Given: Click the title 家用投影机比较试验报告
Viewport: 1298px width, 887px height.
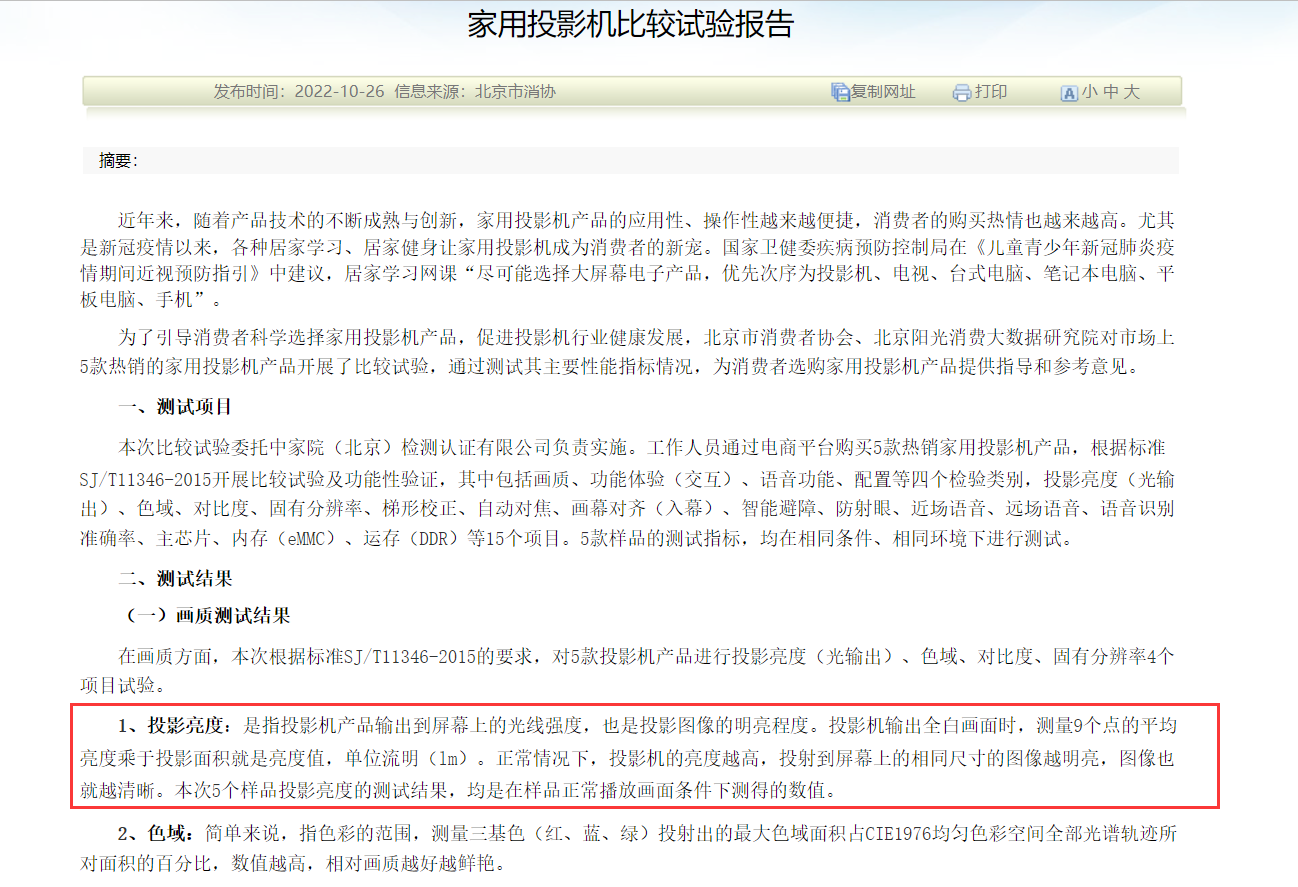Looking at the screenshot, I should tap(631, 24).
